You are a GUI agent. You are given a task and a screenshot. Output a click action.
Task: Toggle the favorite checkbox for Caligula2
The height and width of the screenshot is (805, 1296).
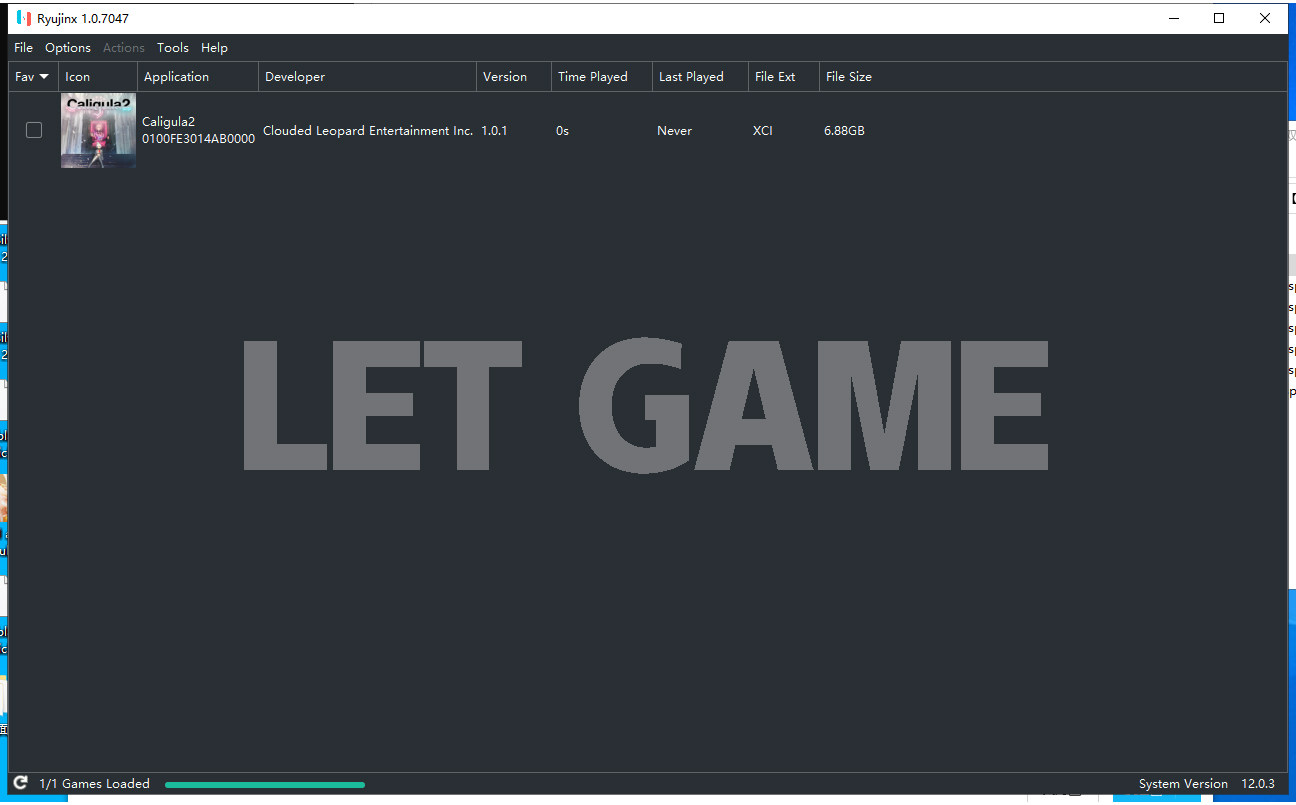(34, 130)
